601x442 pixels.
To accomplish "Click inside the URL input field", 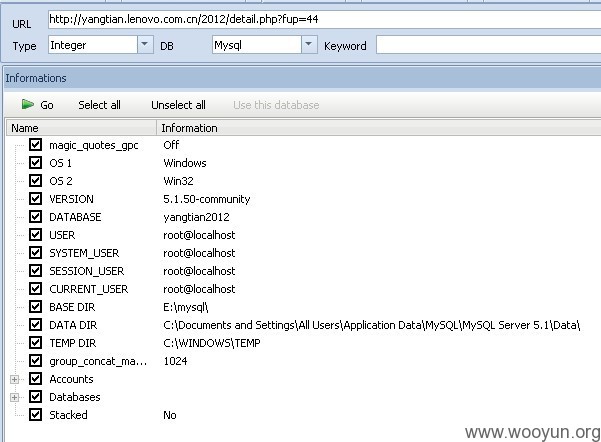I will pyautogui.click(x=324, y=20).
